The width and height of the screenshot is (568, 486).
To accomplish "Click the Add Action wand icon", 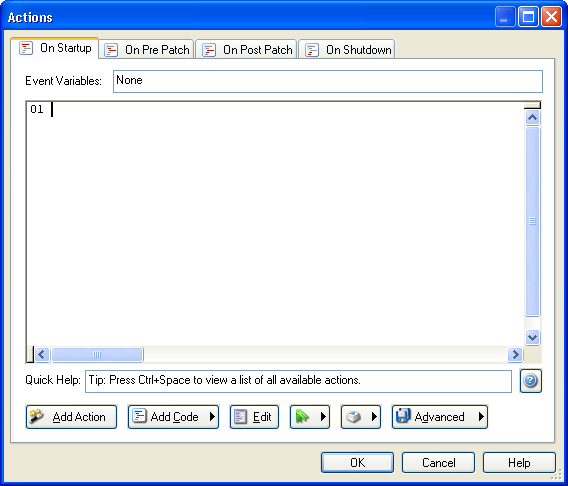I will [x=37, y=416].
